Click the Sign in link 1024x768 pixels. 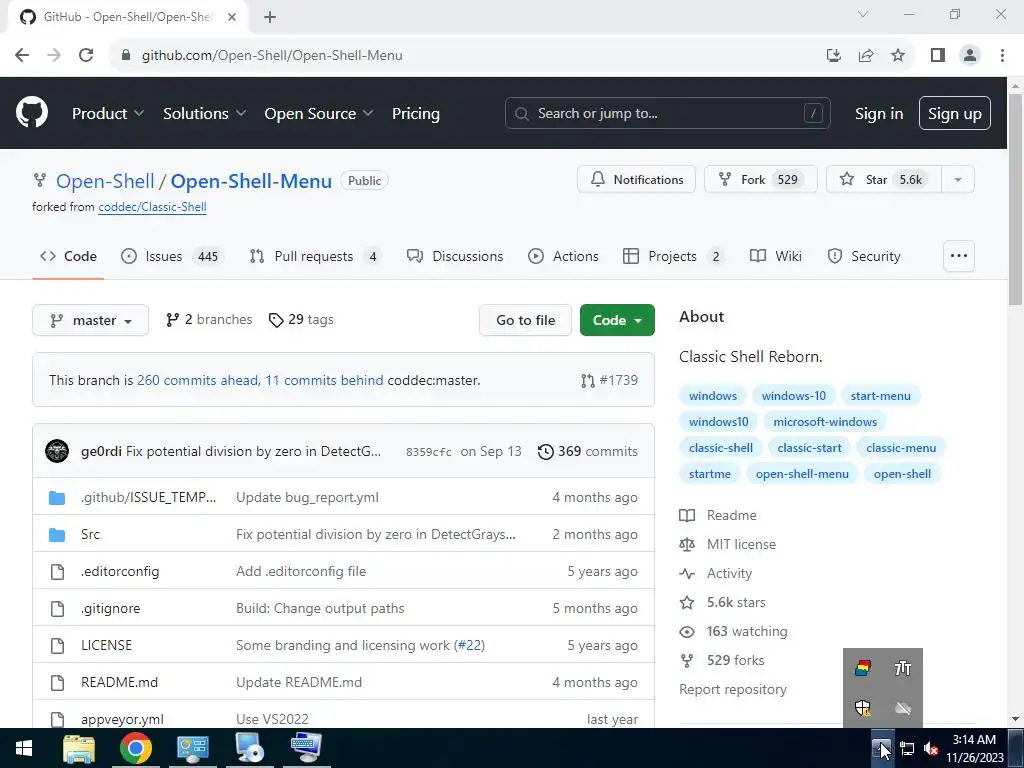pyautogui.click(x=879, y=114)
